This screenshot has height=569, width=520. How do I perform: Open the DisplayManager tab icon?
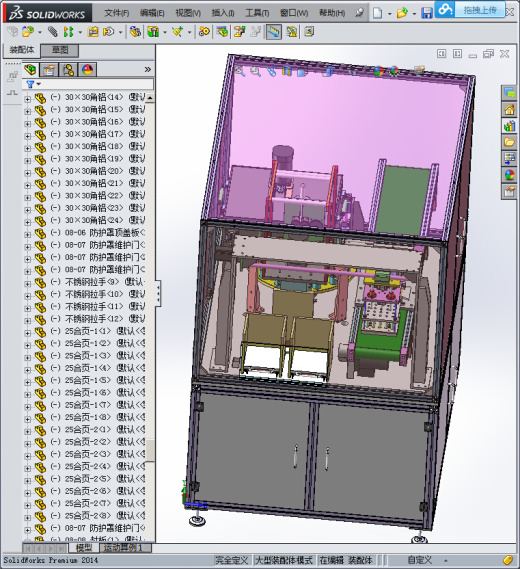click(x=87, y=69)
